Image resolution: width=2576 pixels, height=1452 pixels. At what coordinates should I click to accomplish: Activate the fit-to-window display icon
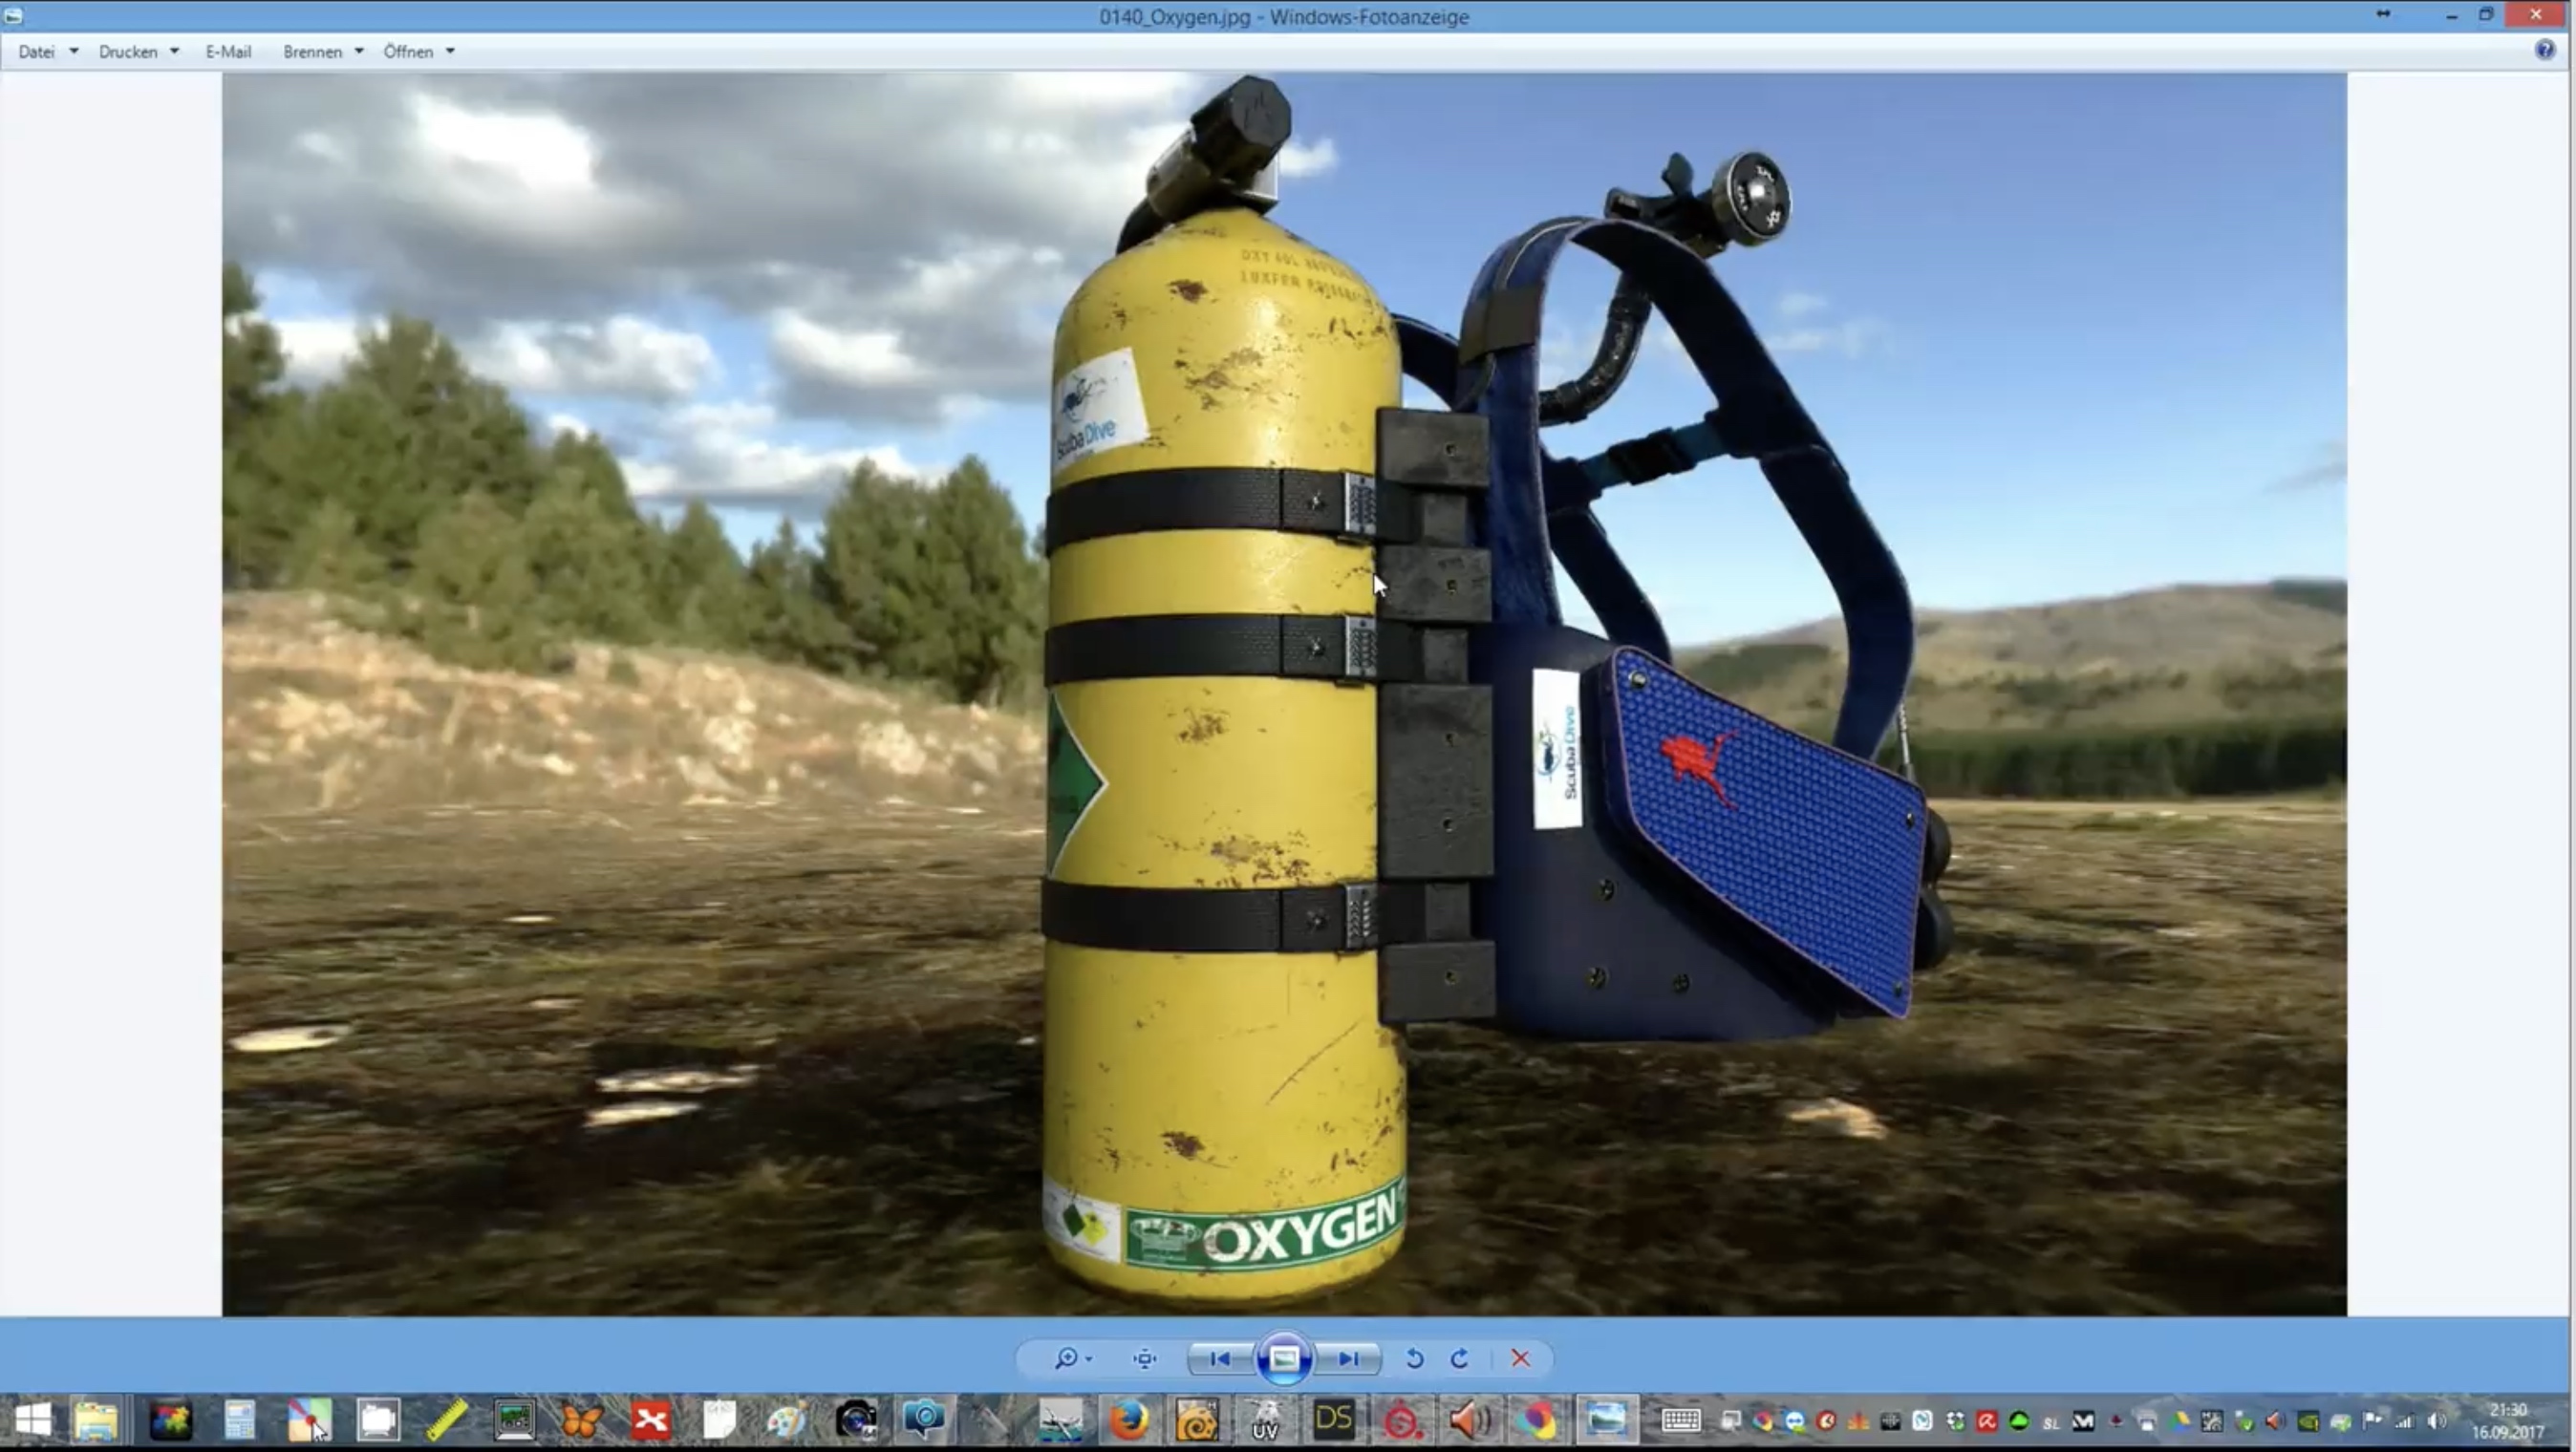1143,1358
